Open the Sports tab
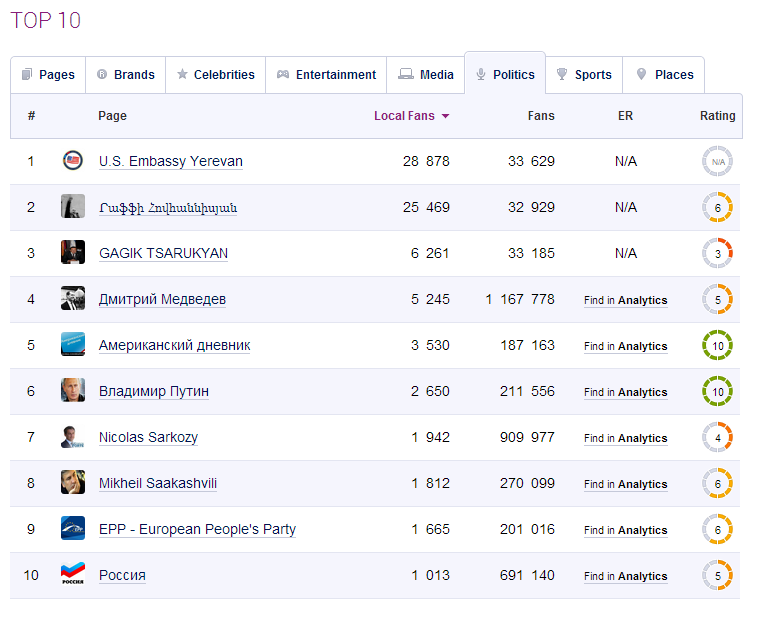Screen dimensions: 761x619 pyautogui.click(x=584, y=75)
